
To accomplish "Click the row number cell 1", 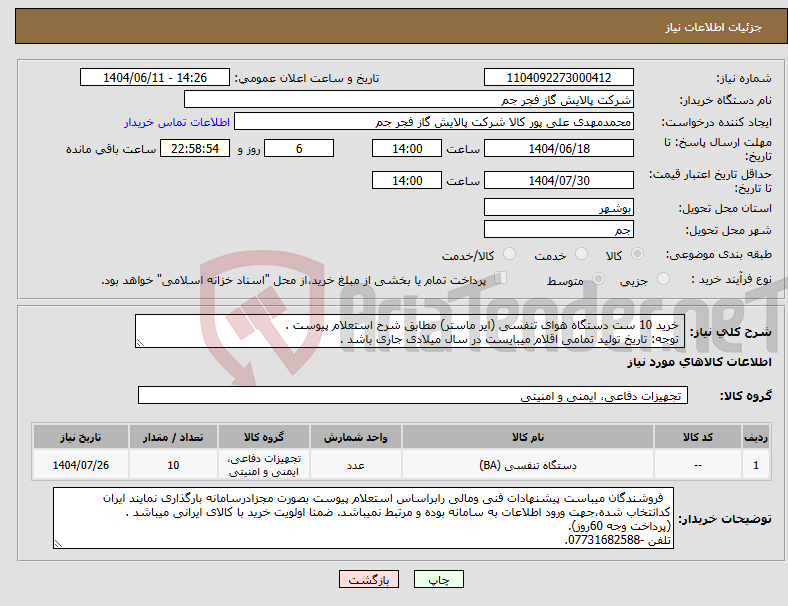I will 755,465.
